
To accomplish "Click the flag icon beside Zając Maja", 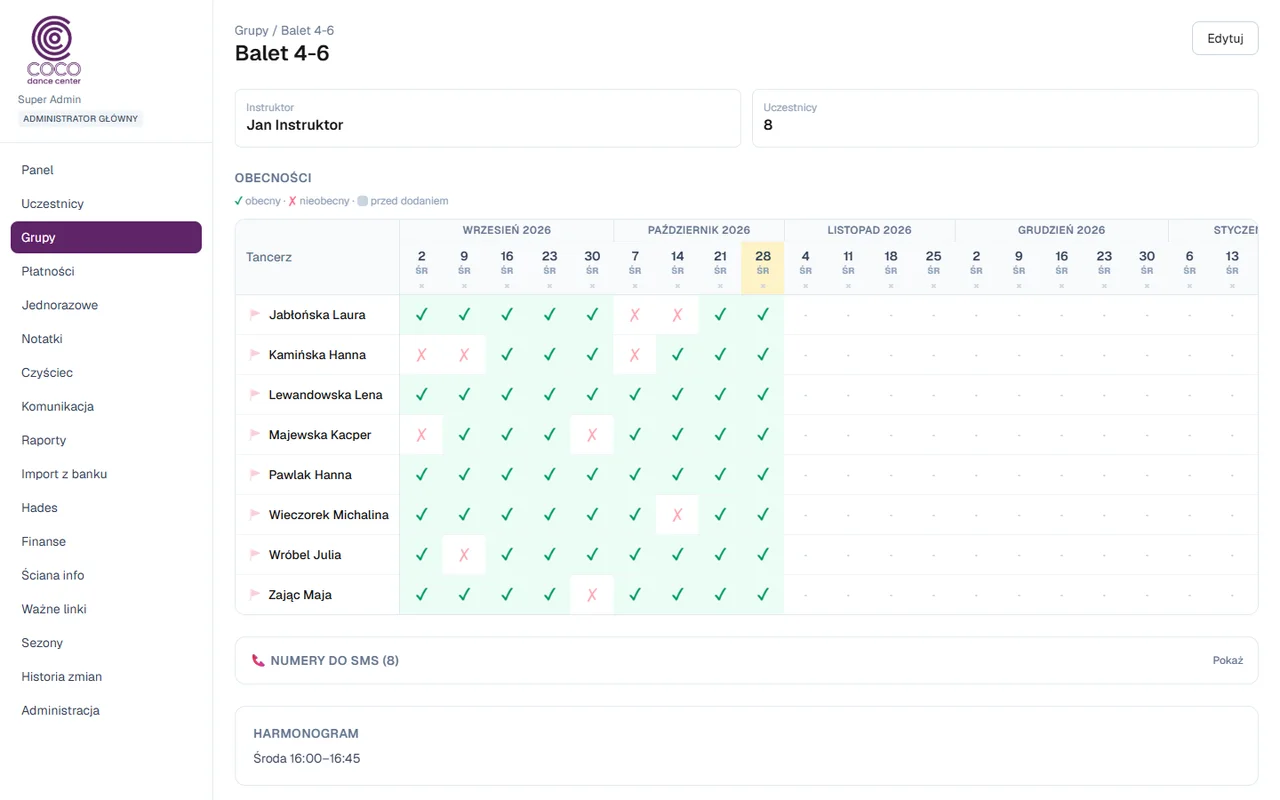I will [255, 595].
